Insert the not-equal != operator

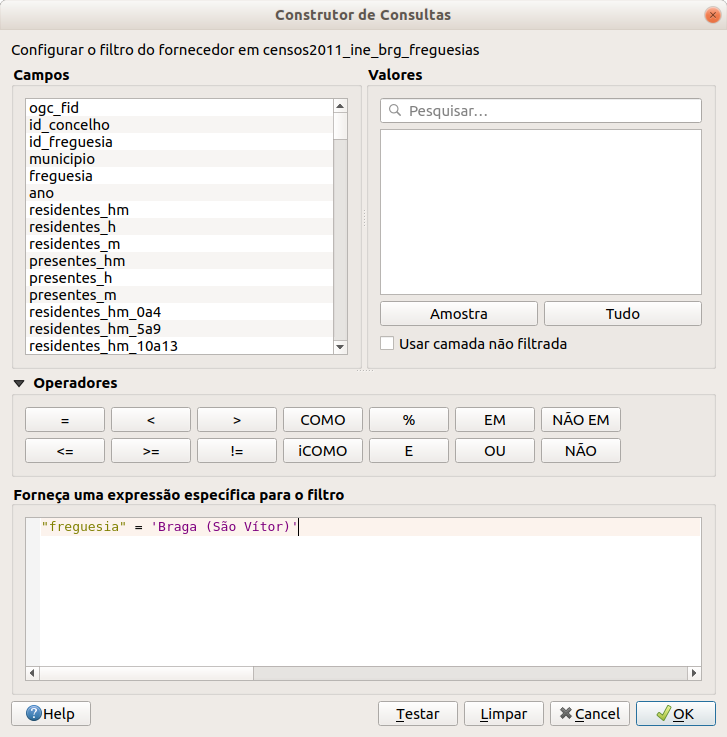237,451
